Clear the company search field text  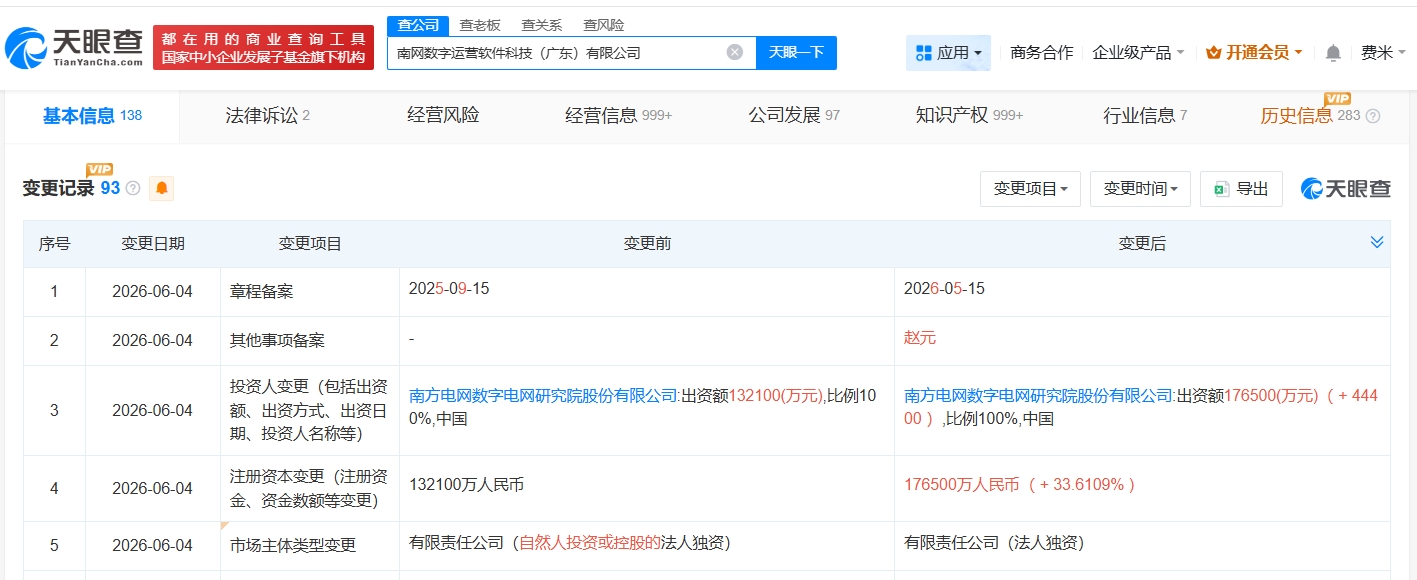(735, 52)
